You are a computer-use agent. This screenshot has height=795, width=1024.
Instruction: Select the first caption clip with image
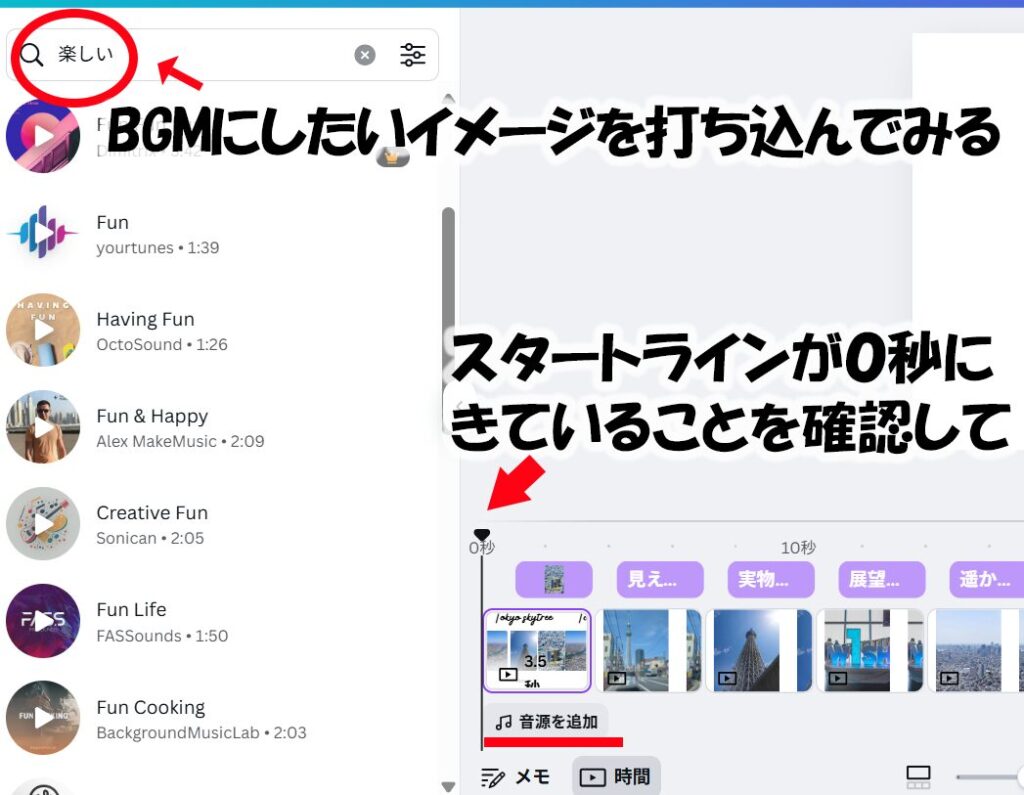tap(554, 579)
